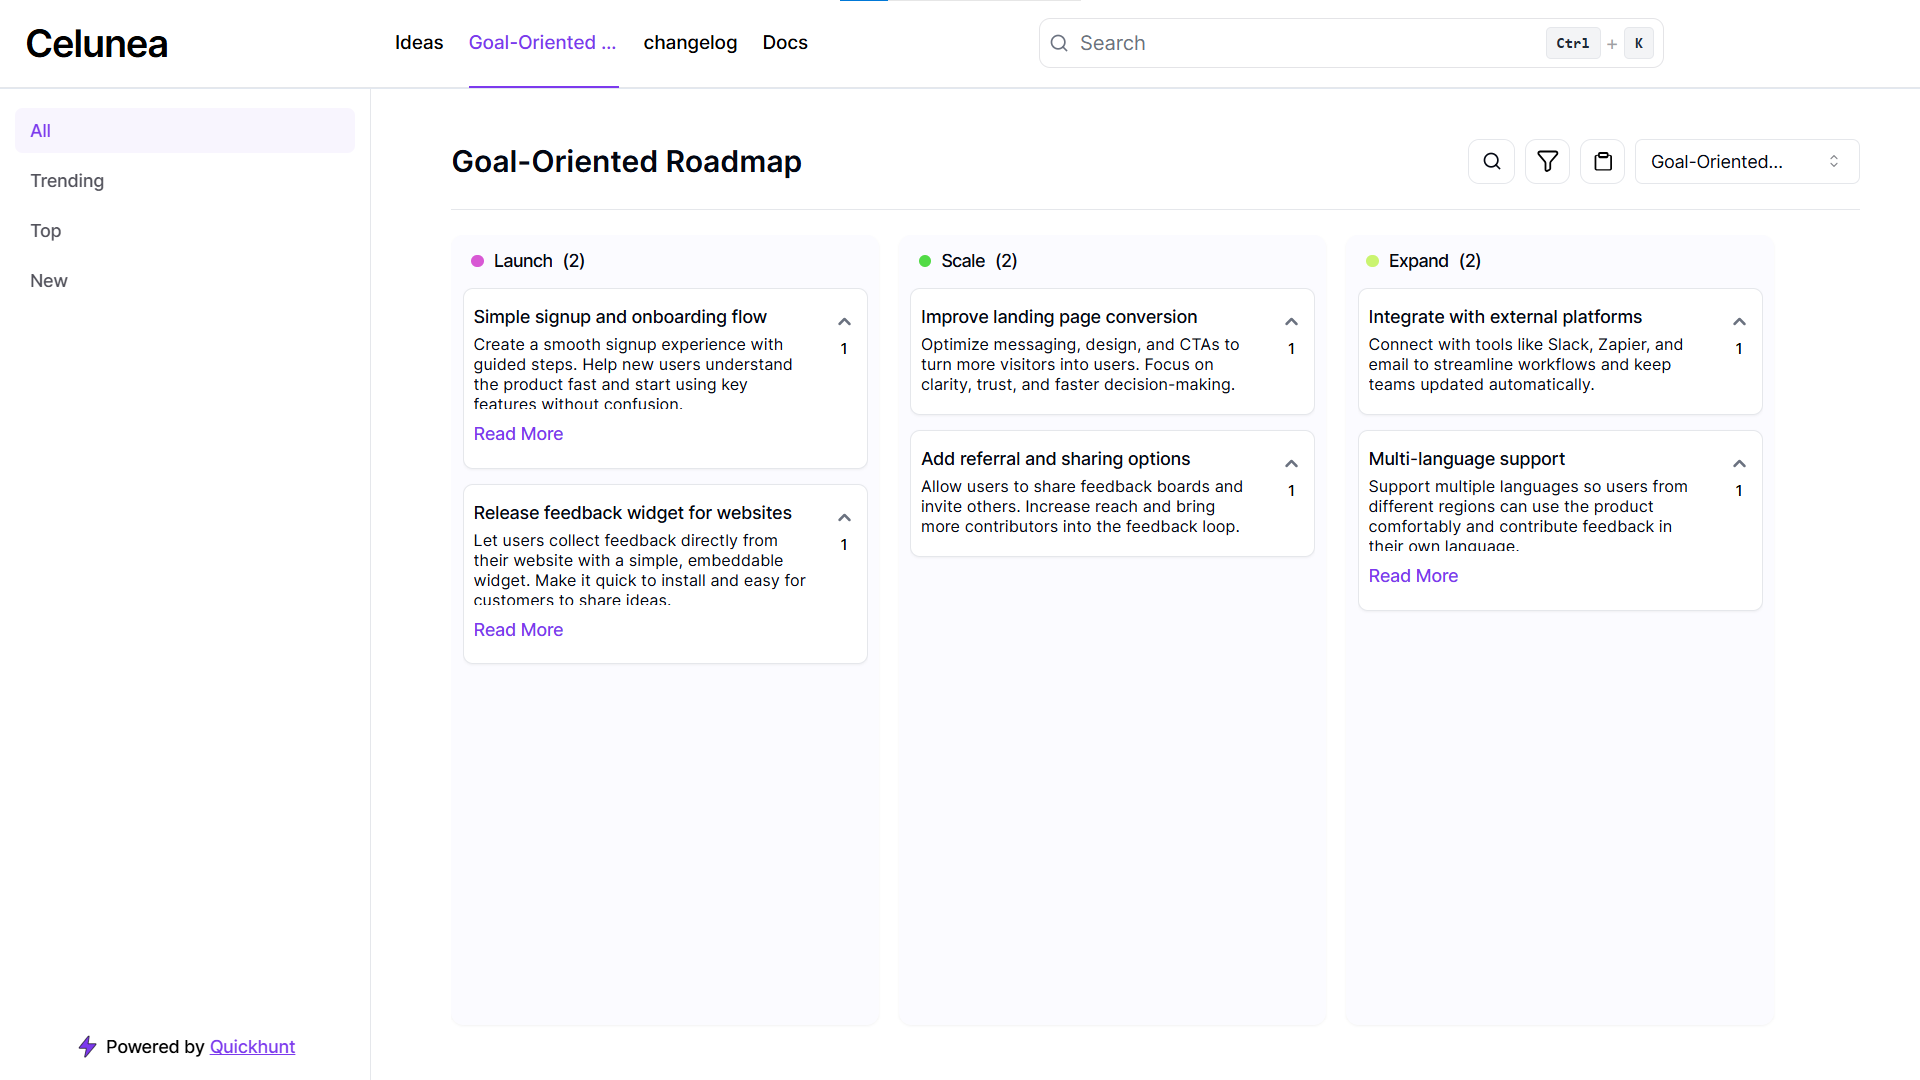Open the Goal-Oriented roadmap dropdown
The width and height of the screenshot is (1920, 1080).
coord(1746,161)
